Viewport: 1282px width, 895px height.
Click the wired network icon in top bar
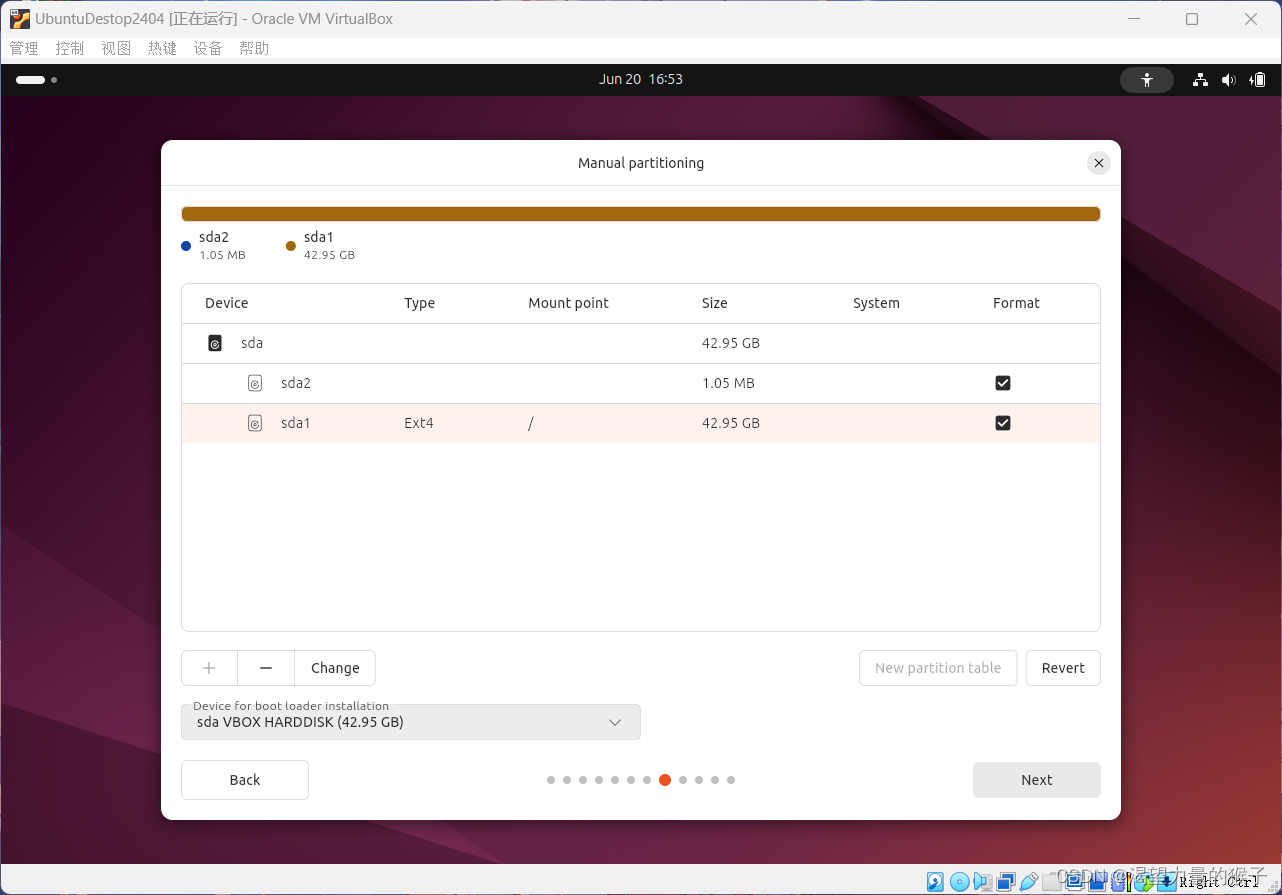point(1201,80)
